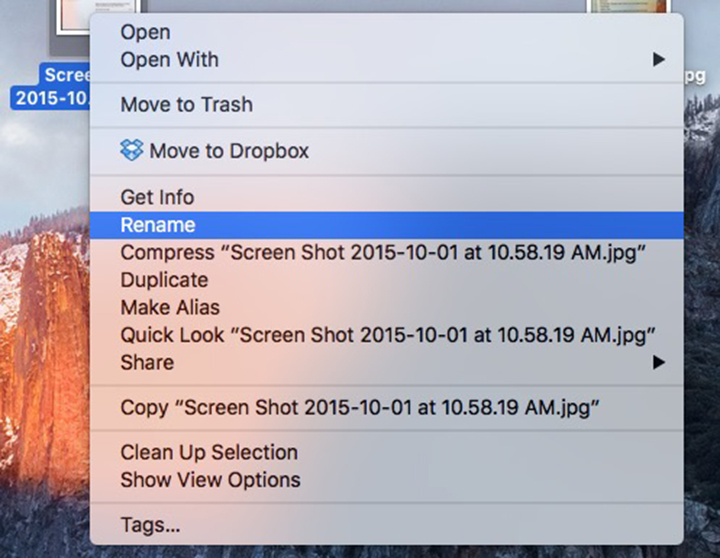
Task: Click the Dropbox icon in menu
Action: click(131, 150)
